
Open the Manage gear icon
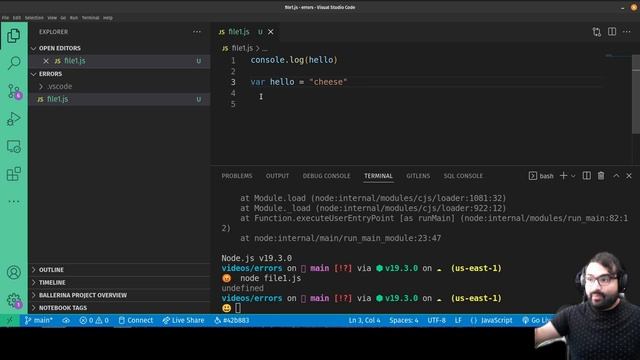(x=14, y=300)
